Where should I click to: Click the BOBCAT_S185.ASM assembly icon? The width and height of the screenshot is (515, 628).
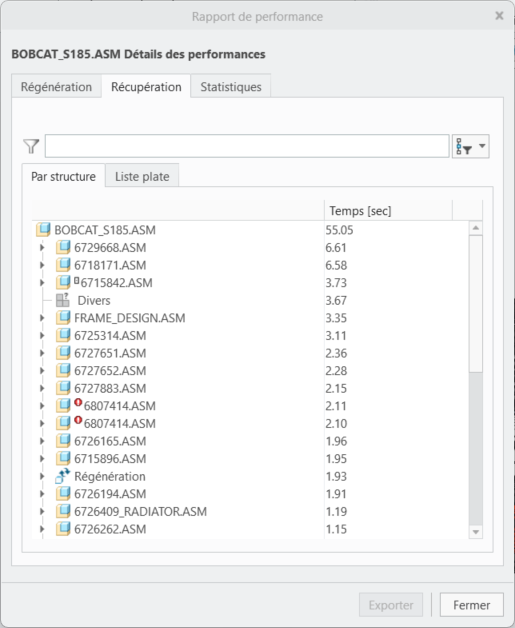click(x=43, y=230)
